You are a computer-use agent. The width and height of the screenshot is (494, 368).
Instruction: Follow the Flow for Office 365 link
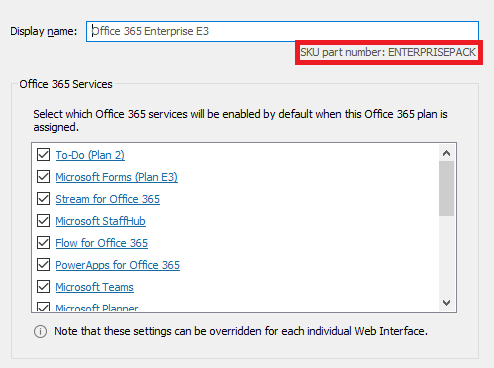(101, 243)
